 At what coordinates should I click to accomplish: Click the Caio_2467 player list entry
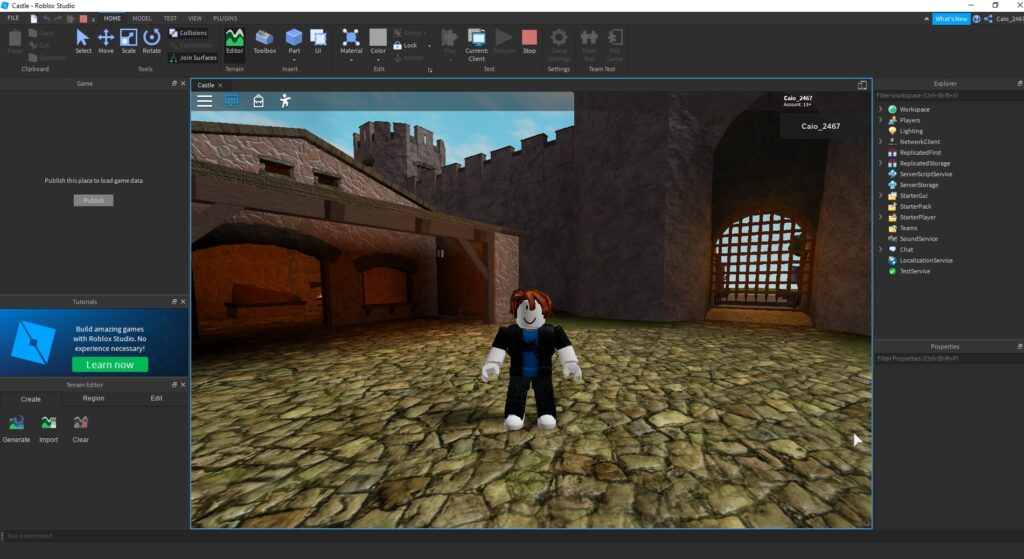(821, 126)
